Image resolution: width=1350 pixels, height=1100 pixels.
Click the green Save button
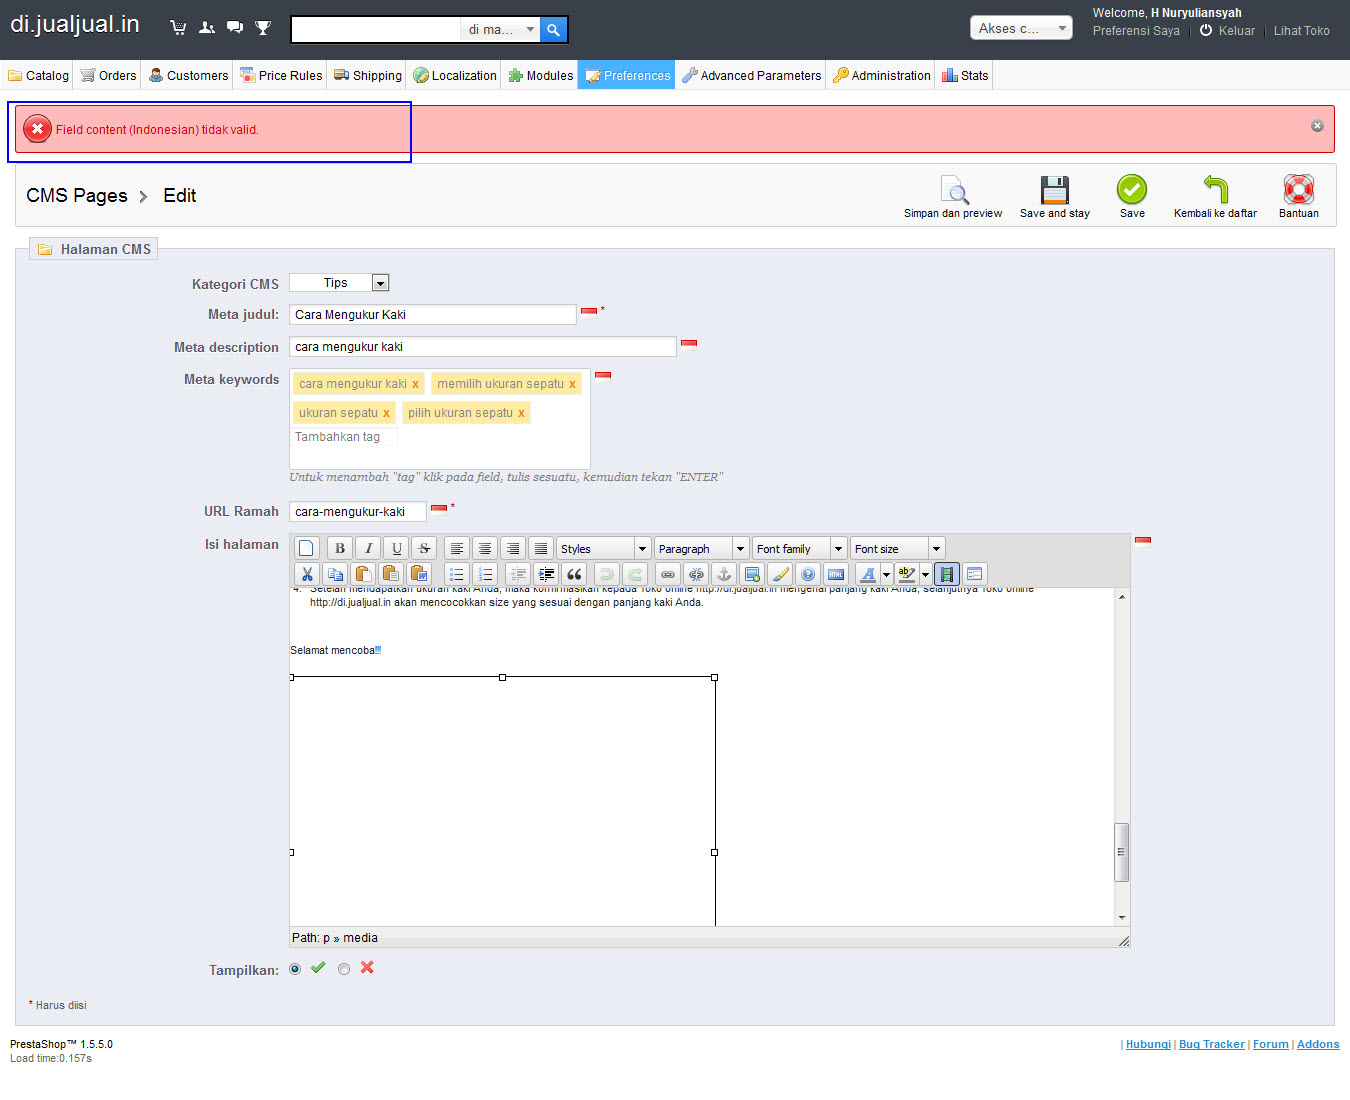click(x=1132, y=197)
